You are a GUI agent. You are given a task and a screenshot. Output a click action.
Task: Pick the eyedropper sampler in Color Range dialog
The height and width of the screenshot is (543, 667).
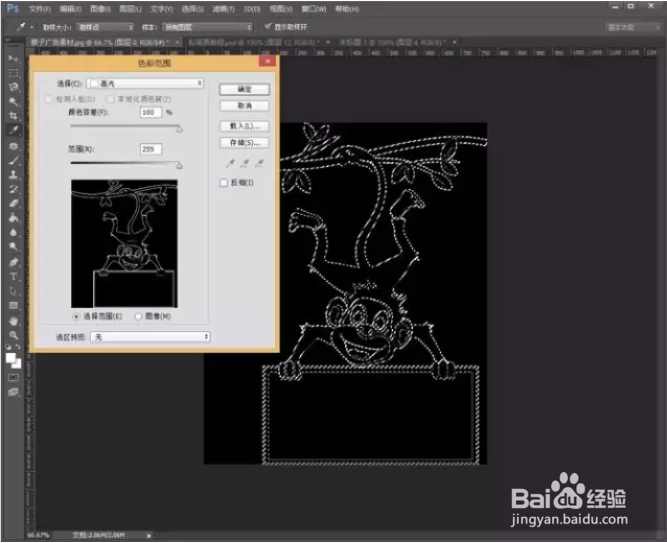pyautogui.click(x=231, y=163)
